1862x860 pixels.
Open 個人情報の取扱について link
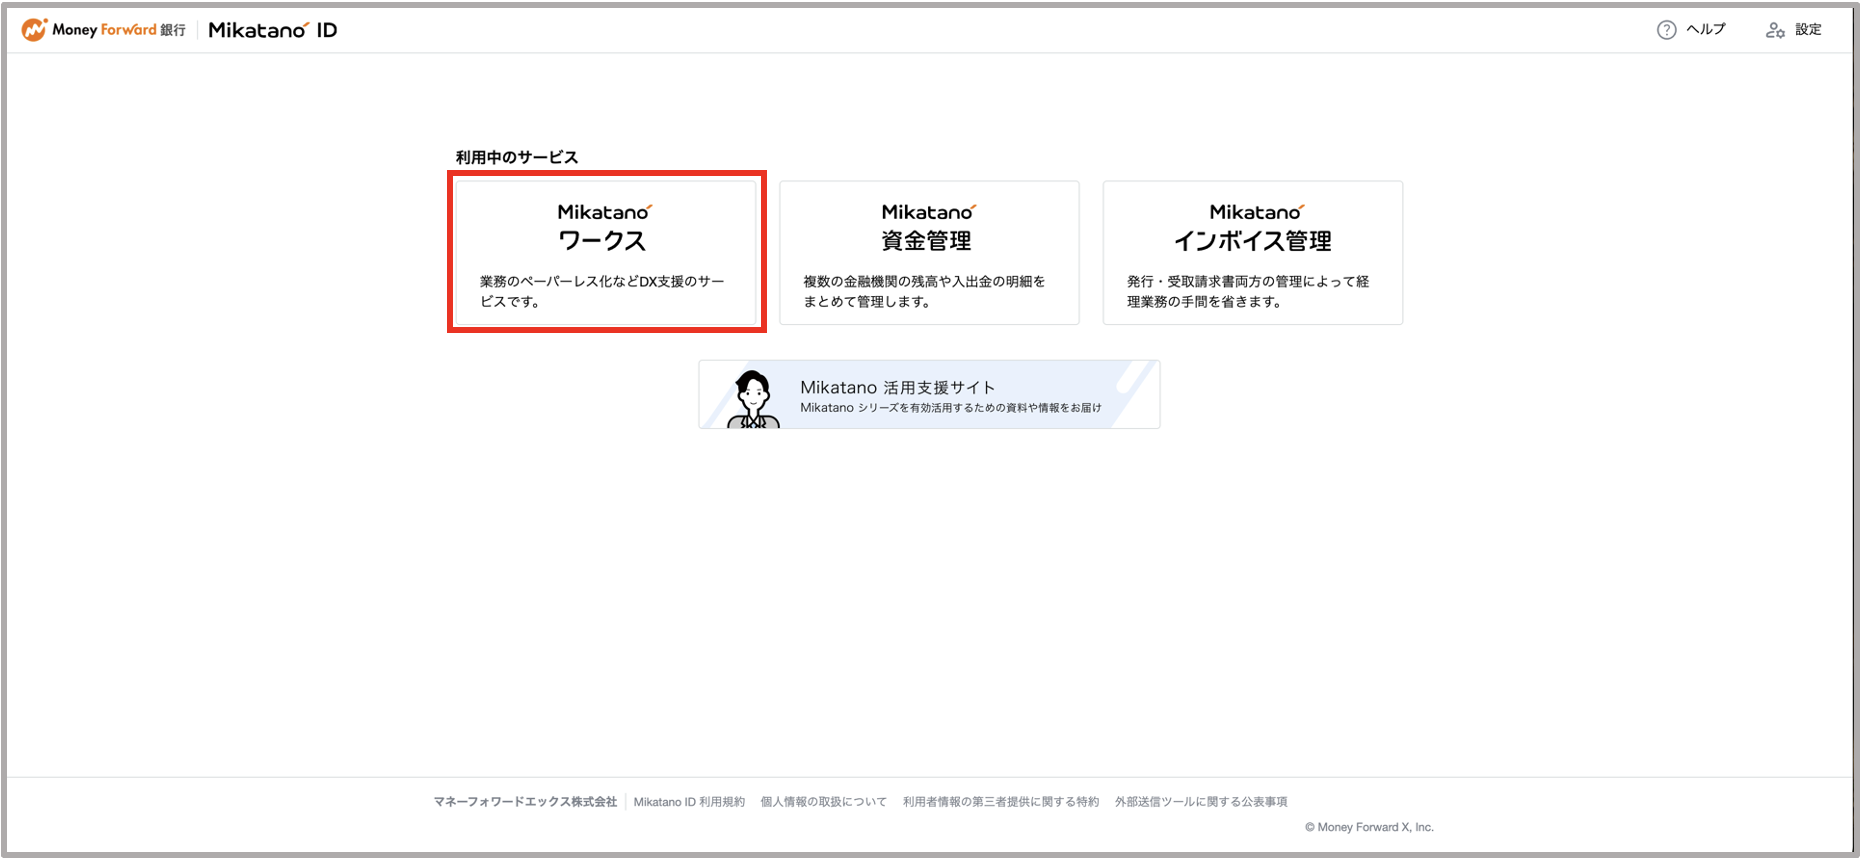coord(823,802)
